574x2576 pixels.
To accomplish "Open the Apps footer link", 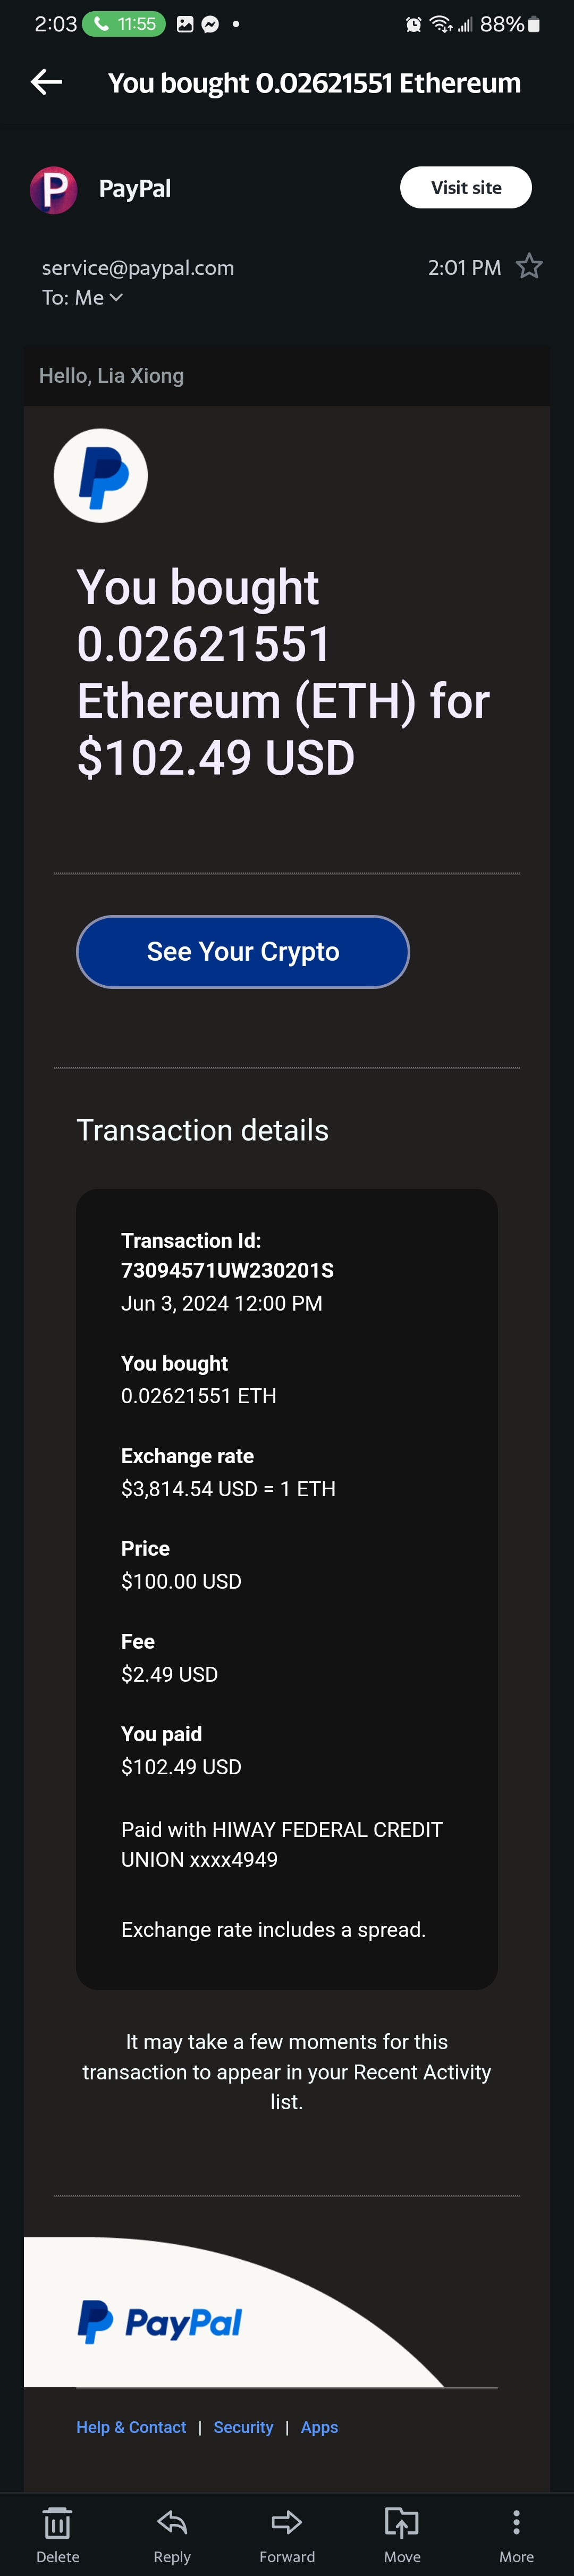I will coord(319,2427).
